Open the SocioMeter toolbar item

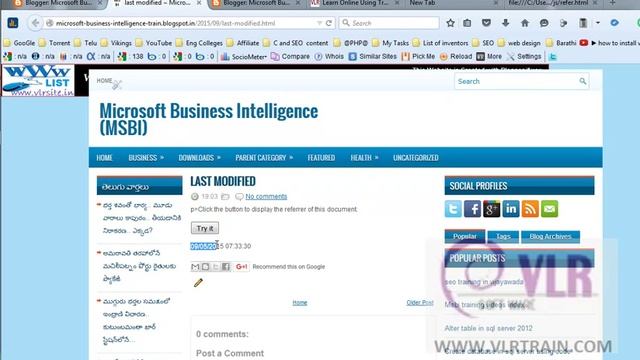point(243,57)
